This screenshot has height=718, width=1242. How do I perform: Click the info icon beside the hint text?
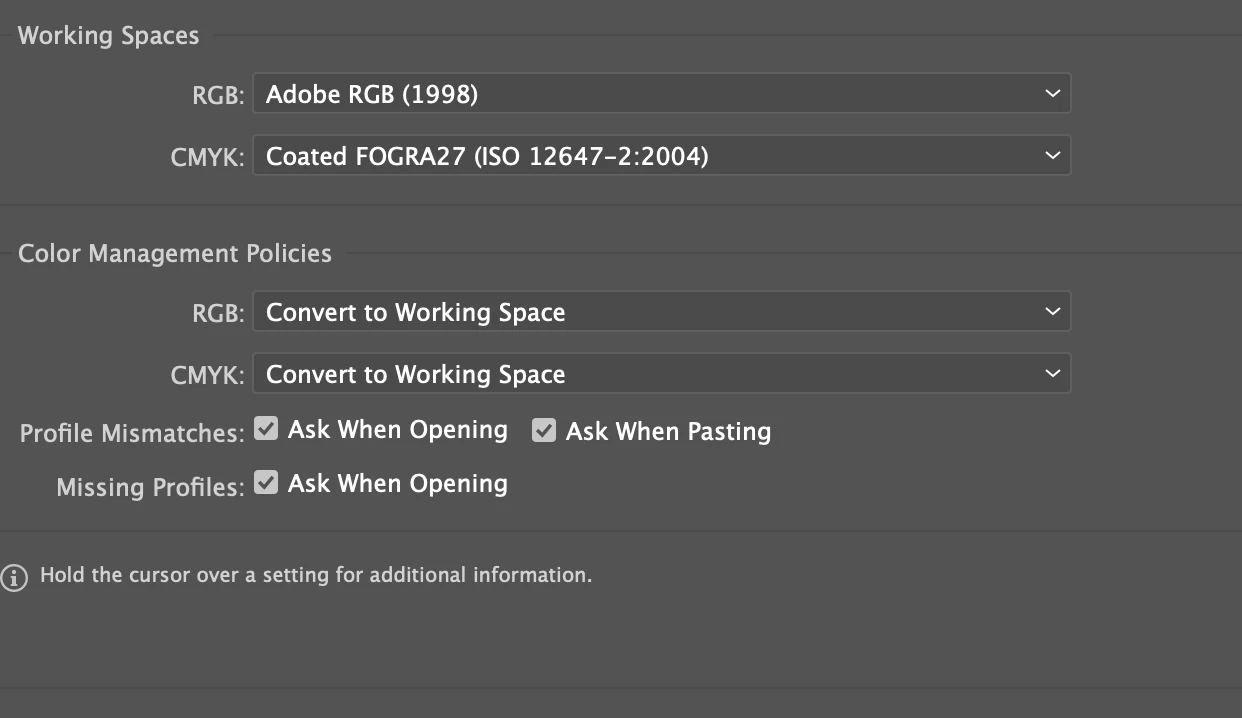point(14,578)
